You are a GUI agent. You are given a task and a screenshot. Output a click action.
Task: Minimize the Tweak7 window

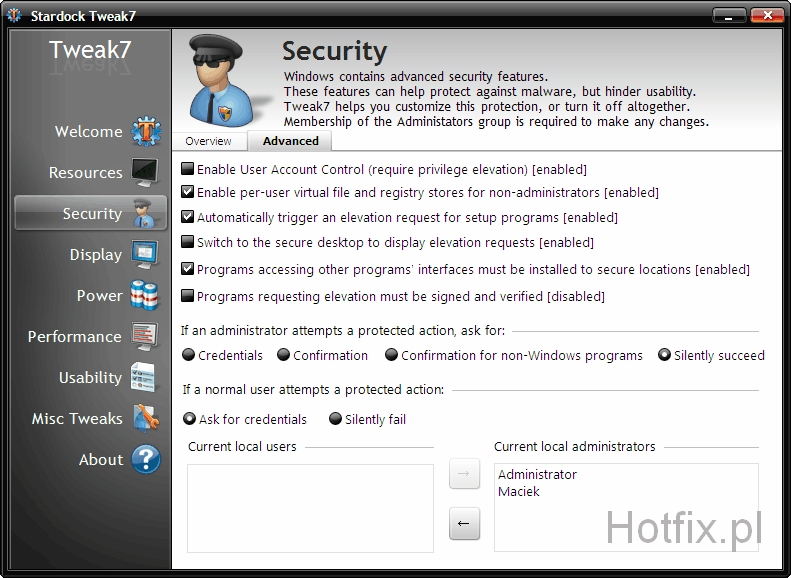[x=729, y=16]
